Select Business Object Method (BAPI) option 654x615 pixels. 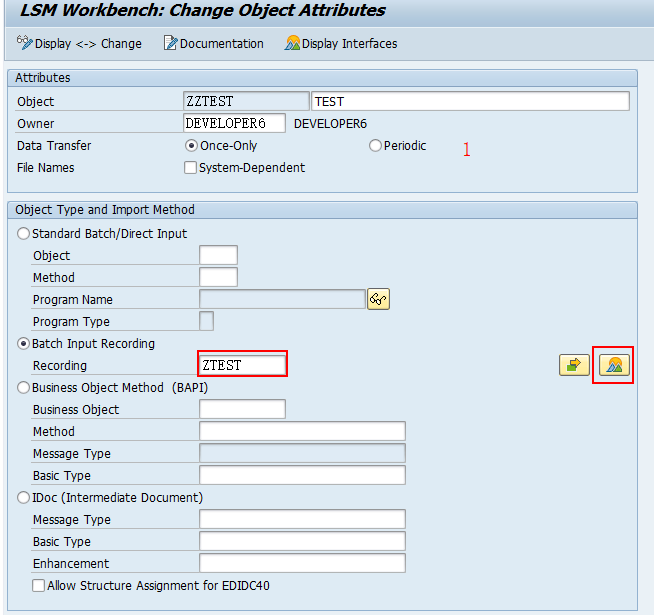(x=23, y=388)
